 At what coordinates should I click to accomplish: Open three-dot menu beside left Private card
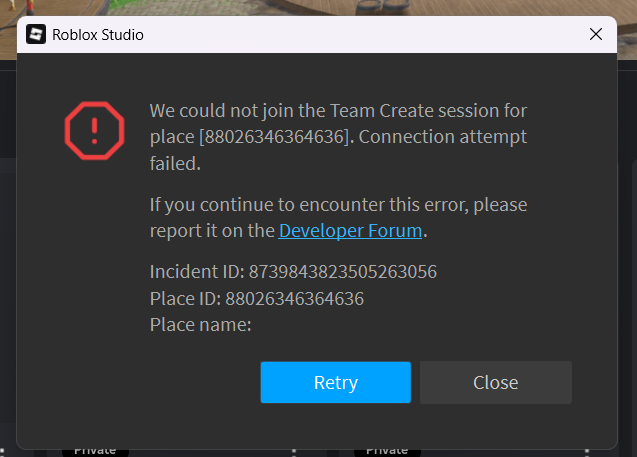[x=294, y=453]
